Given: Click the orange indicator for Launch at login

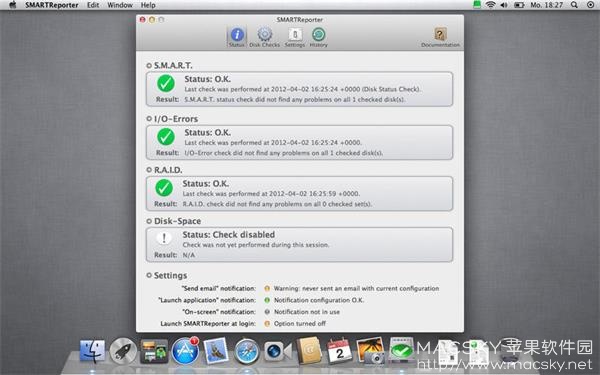Looking at the screenshot, I should click(267, 324).
